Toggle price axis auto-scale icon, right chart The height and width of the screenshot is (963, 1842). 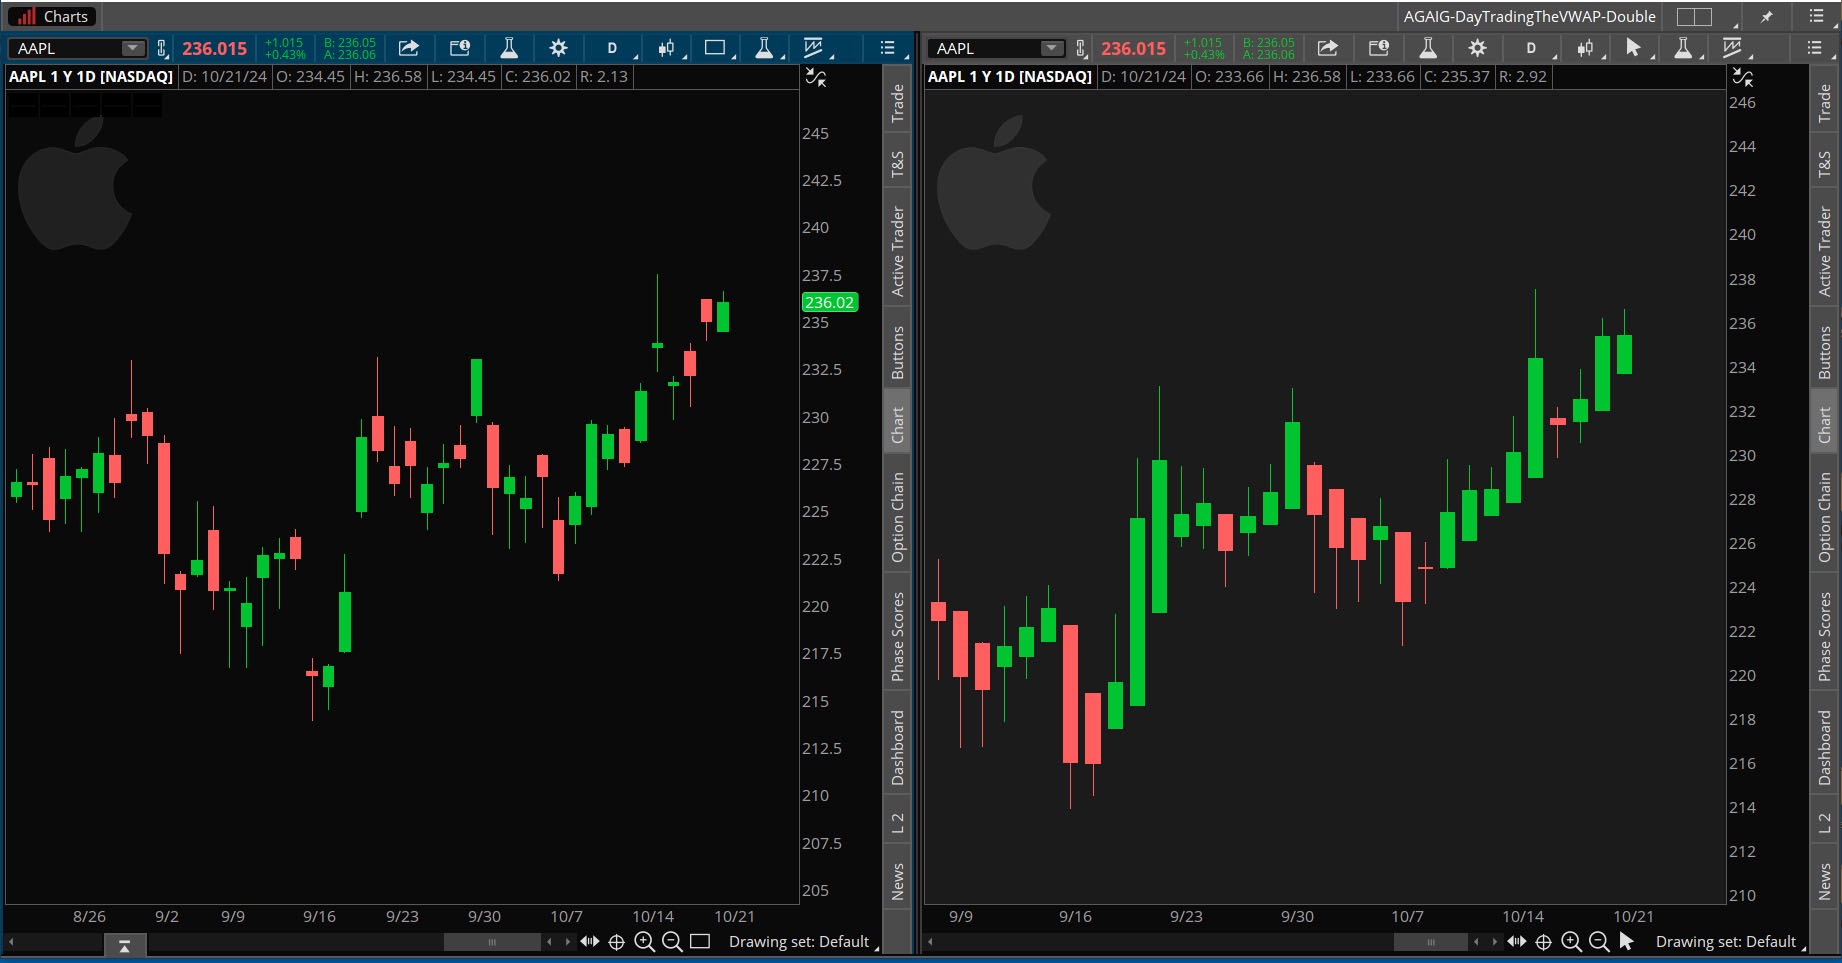click(x=1743, y=78)
